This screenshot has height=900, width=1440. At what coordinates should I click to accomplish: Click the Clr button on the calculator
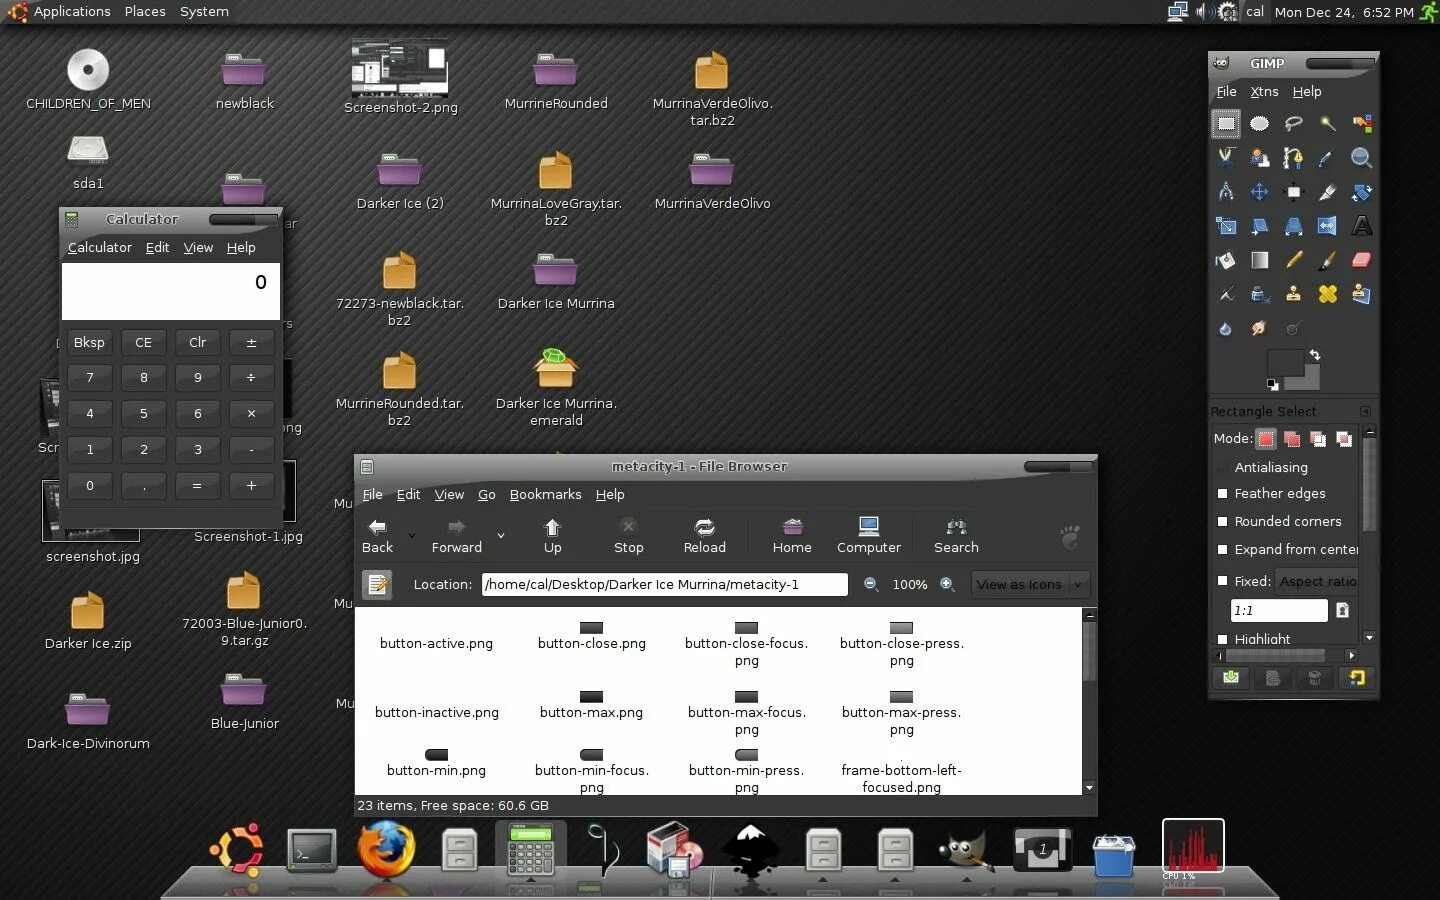(197, 342)
